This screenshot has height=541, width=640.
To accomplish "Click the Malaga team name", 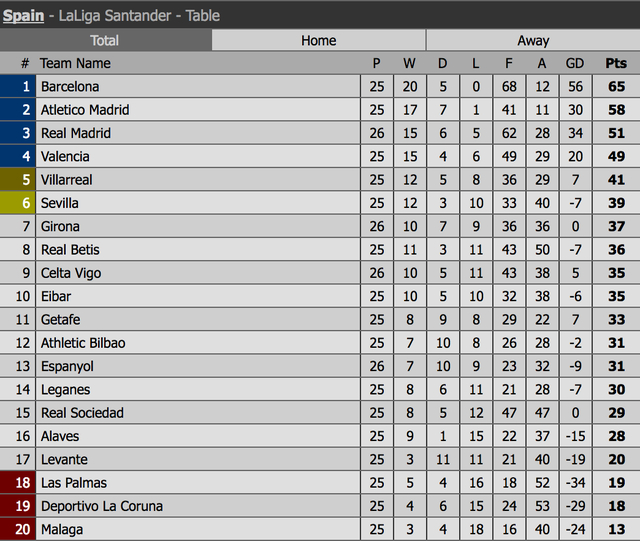I will coord(62,530).
